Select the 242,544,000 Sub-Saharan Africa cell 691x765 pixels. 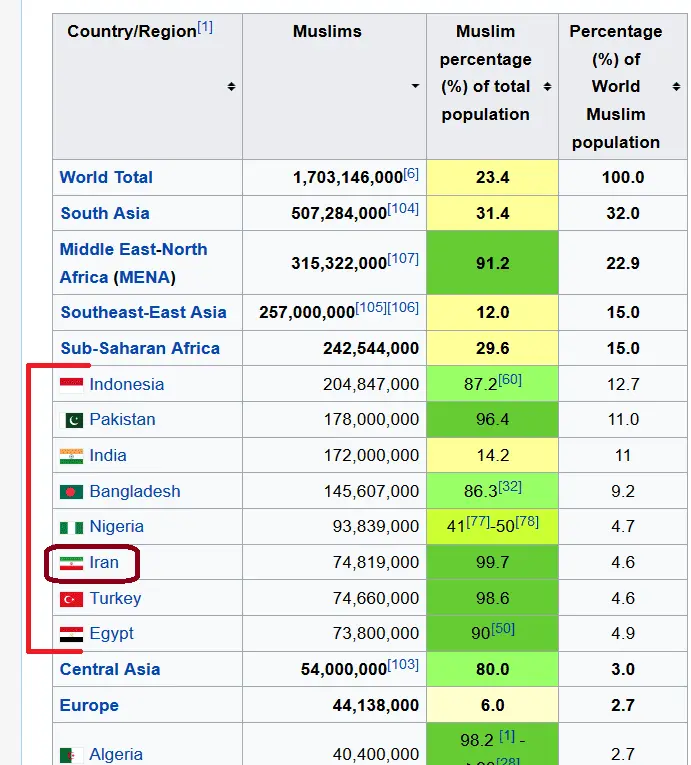[334, 348]
